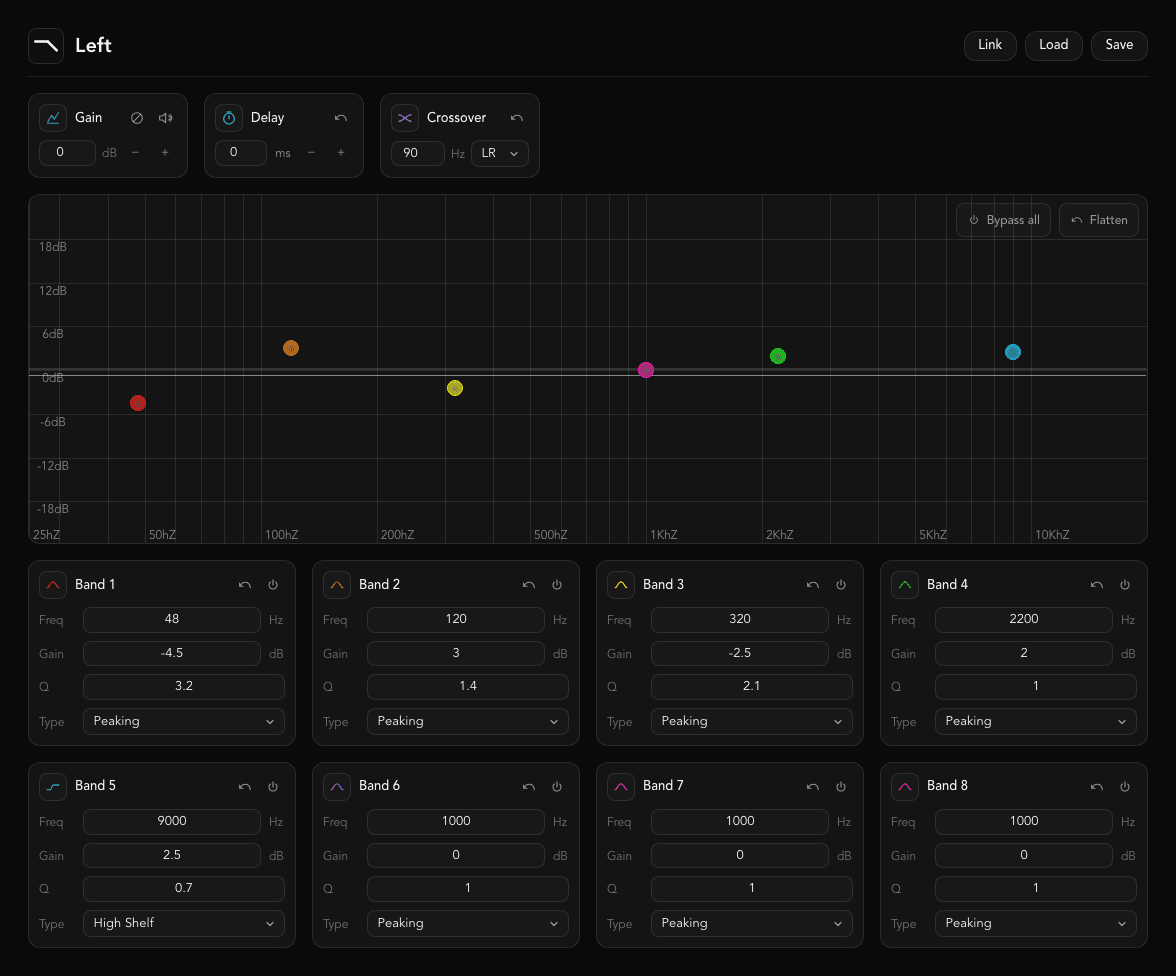
Task: Open Band 6 Type dropdown
Action: (x=468, y=923)
